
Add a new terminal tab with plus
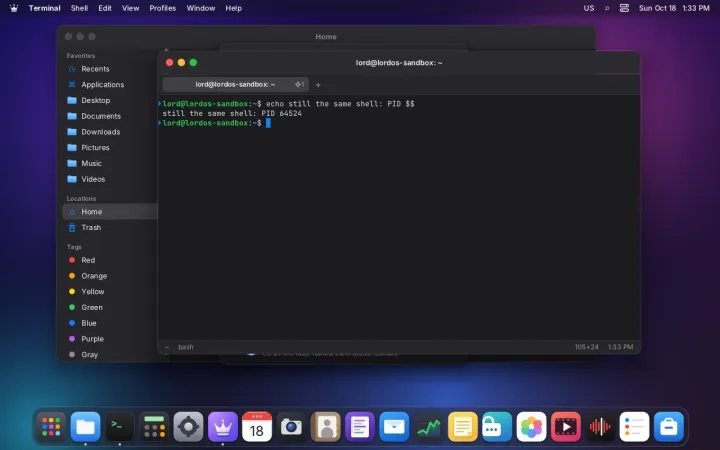click(x=318, y=84)
